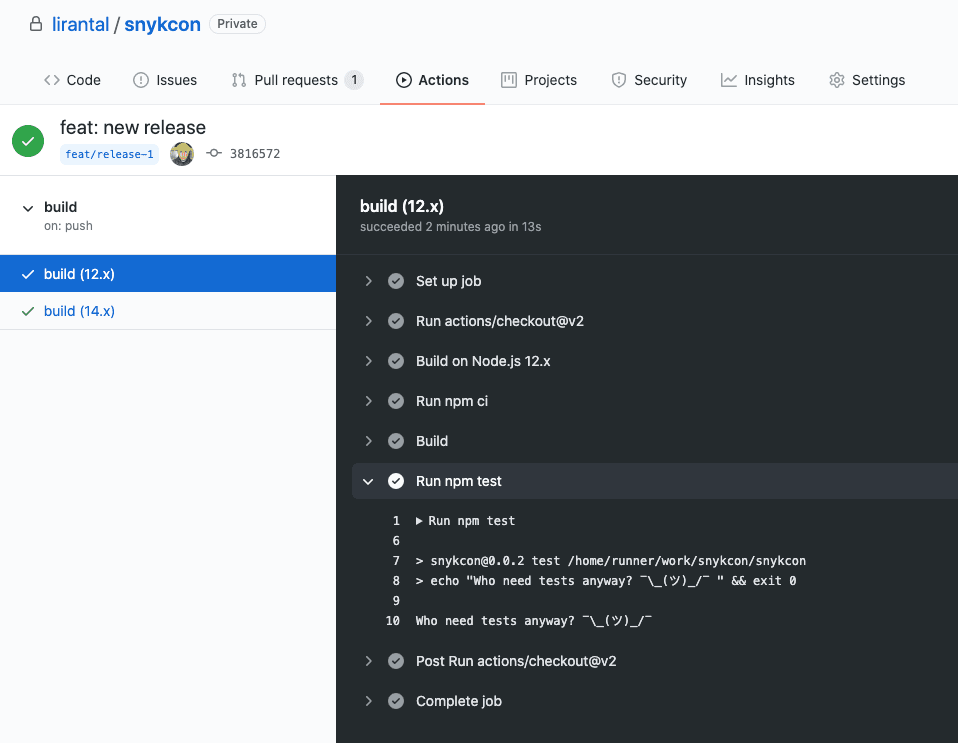Switch to the Pull requests tab

pyautogui.click(x=297, y=80)
